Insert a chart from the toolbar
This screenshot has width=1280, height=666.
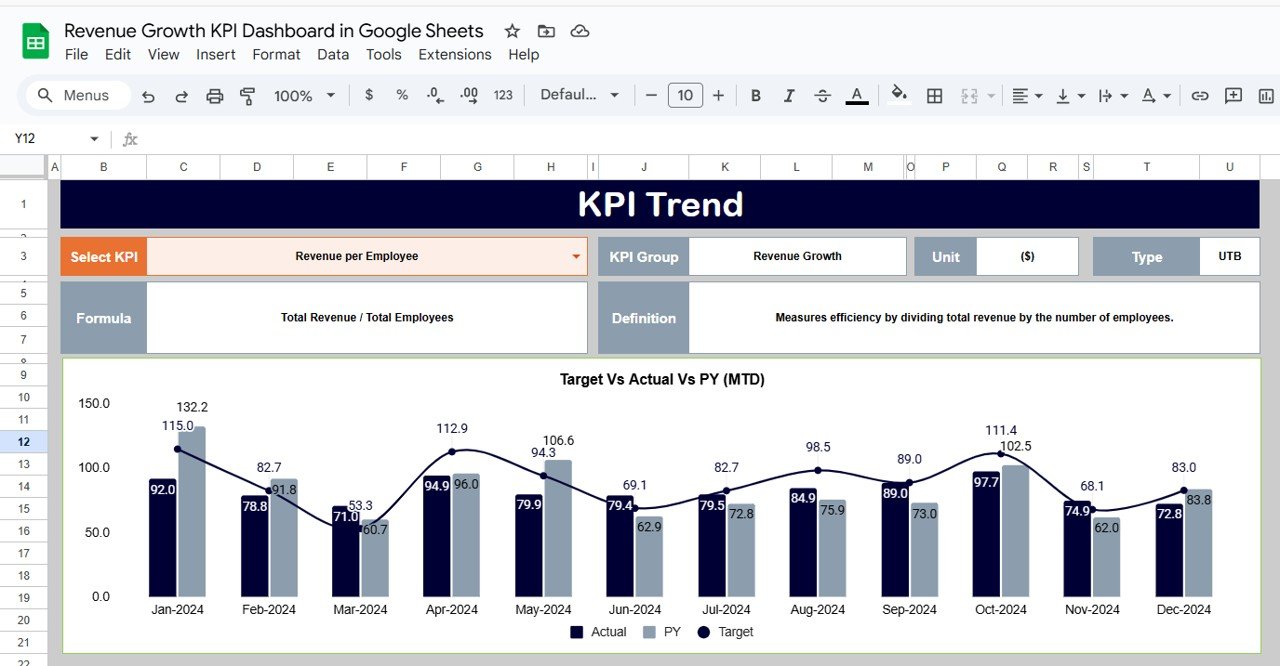pos(1263,95)
